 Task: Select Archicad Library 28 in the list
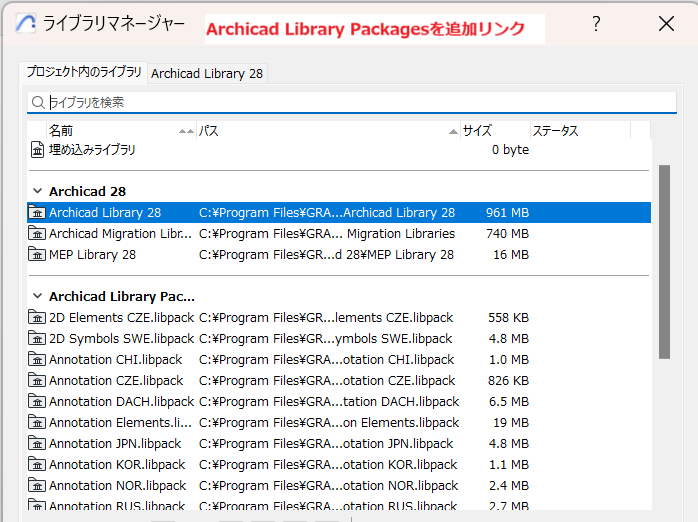[x=339, y=213]
